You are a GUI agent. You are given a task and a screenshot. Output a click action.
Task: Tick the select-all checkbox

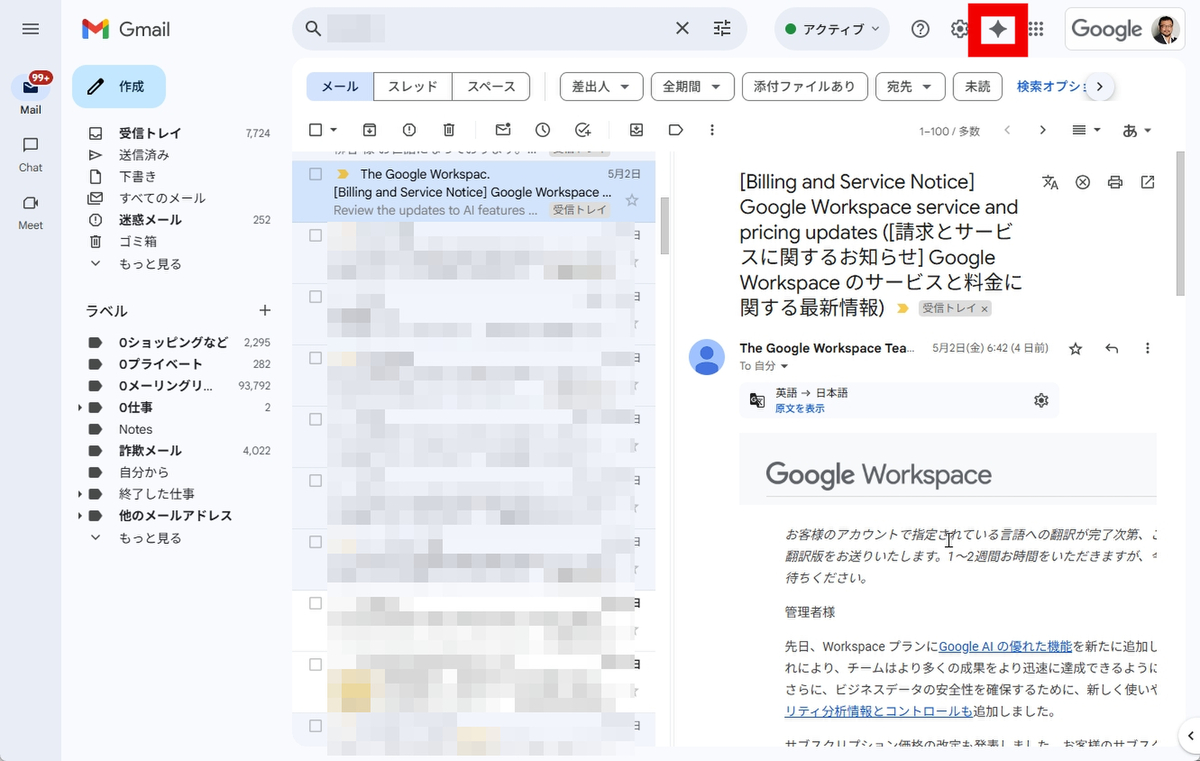point(316,130)
